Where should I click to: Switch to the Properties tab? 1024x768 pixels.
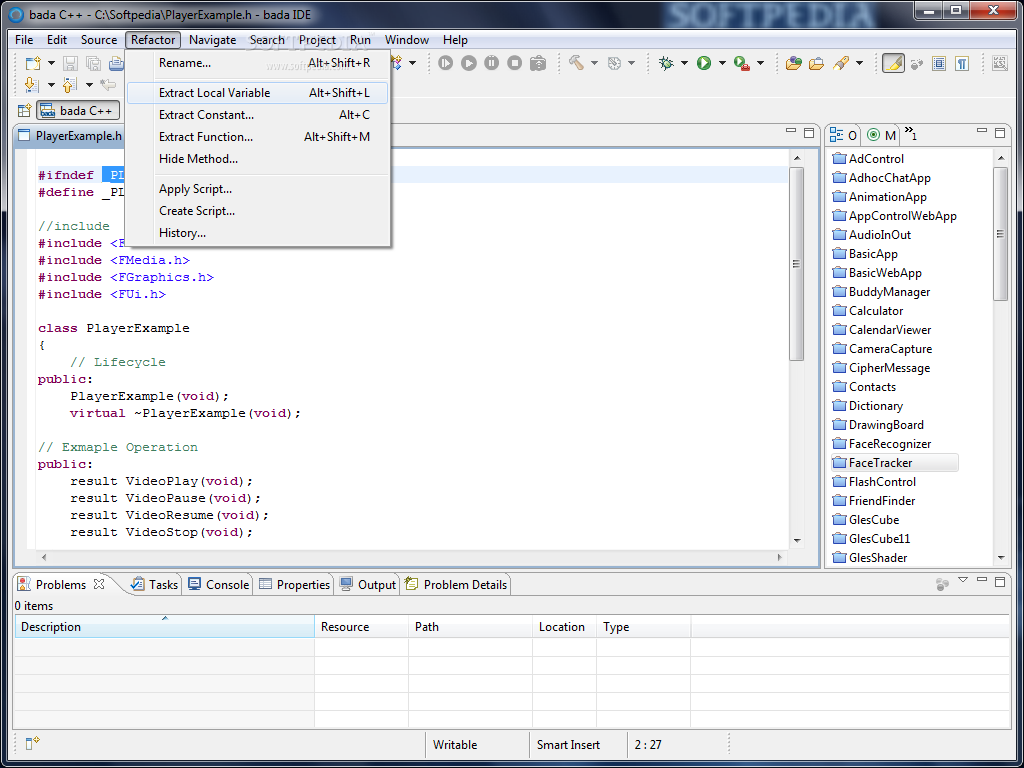pyautogui.click(x=295, y=584)
